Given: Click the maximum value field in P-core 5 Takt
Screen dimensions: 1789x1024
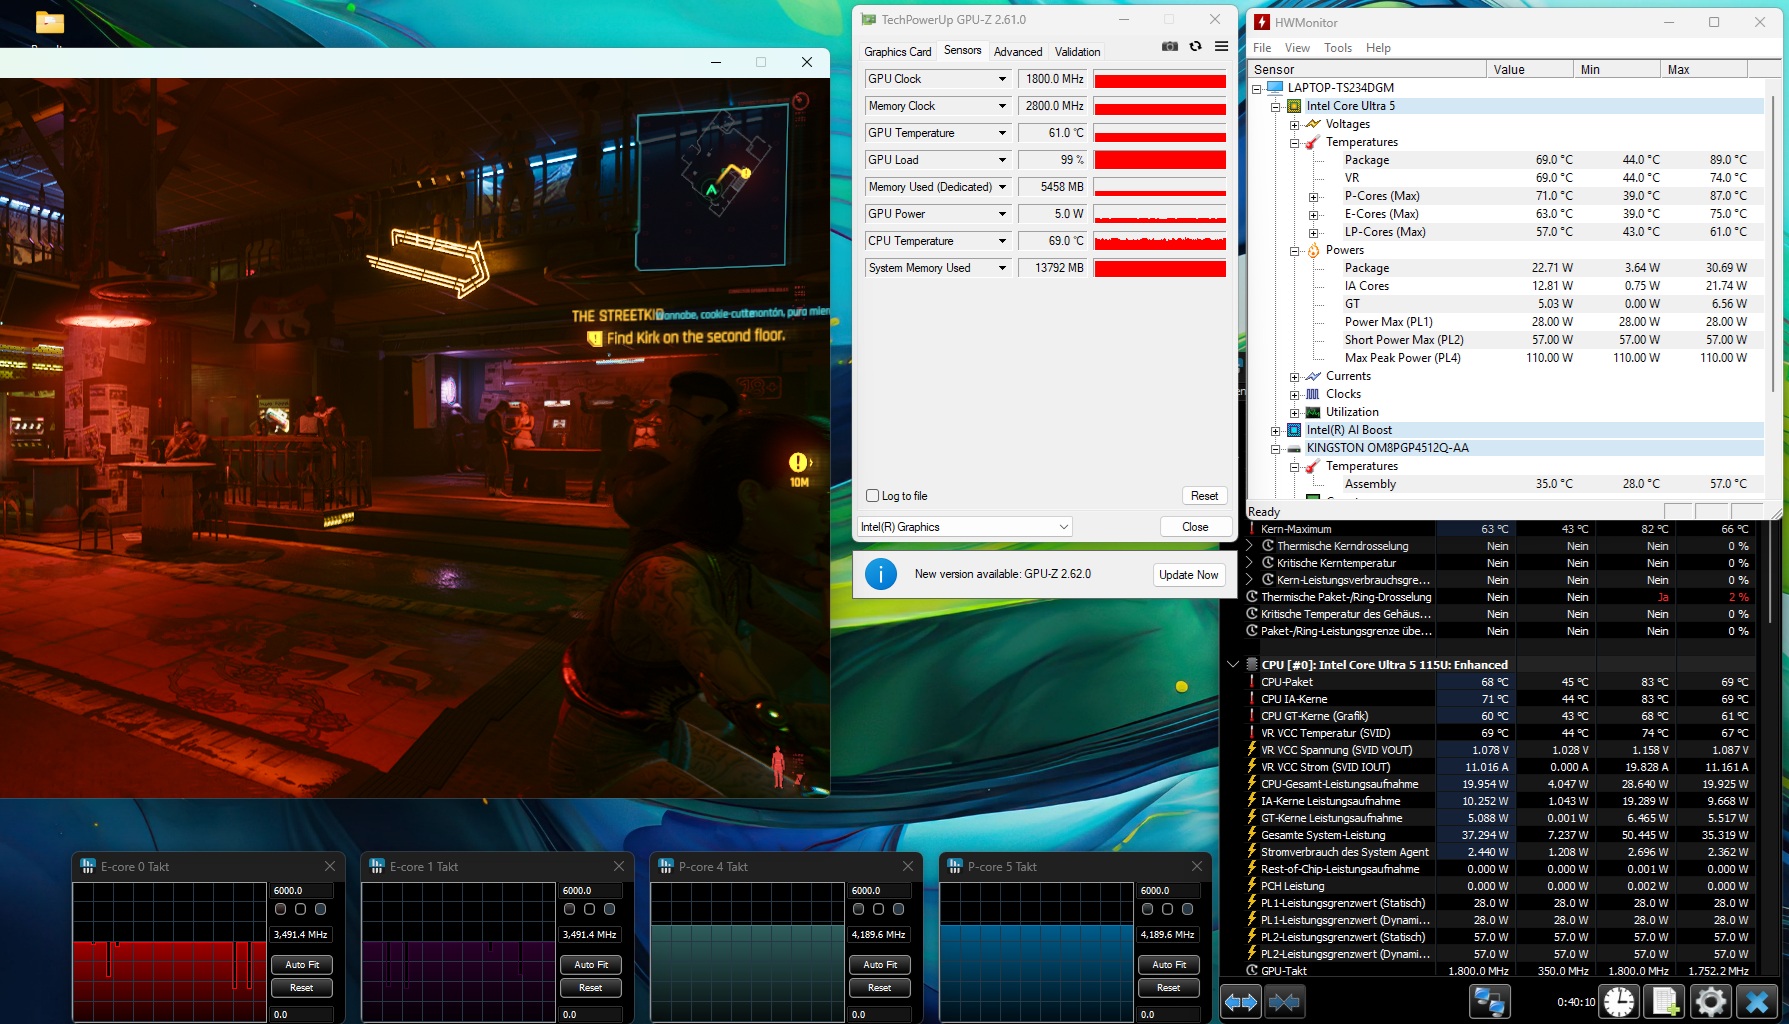Looking at the screenshot, I should click(x=1168, y=890).
